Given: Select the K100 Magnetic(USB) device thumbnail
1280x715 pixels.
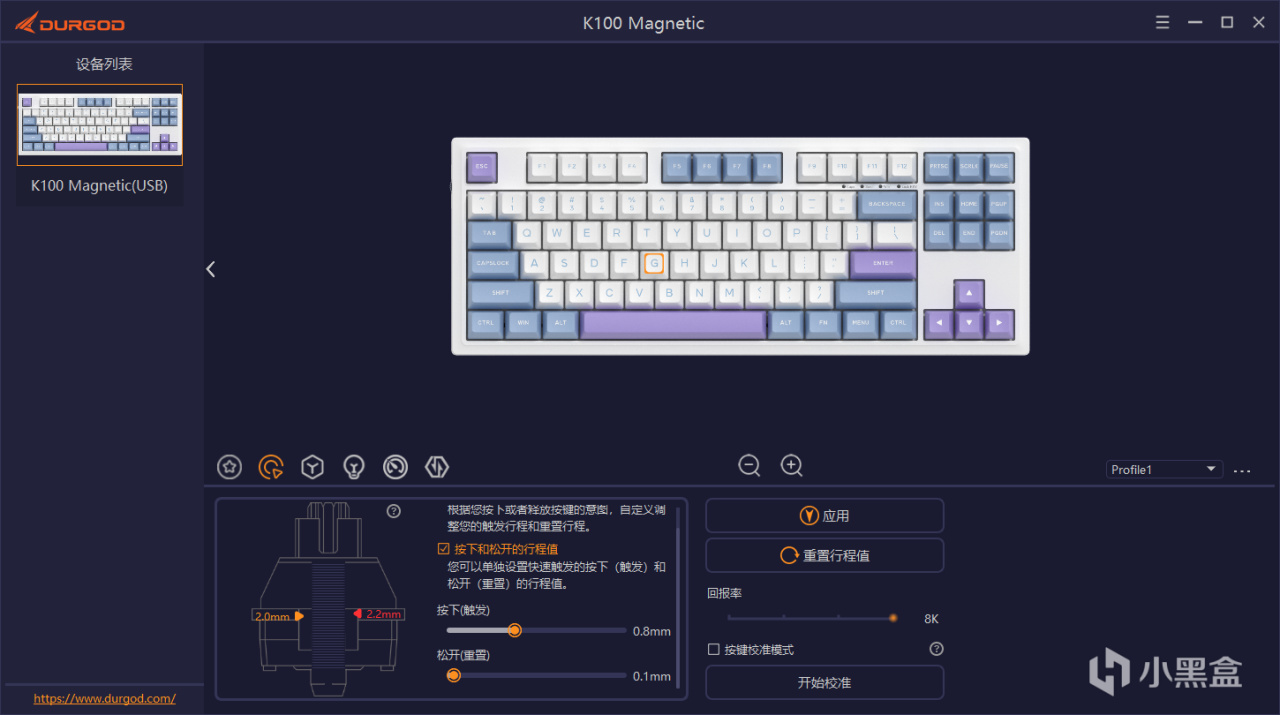Looking at the screenshot, I should pyautogui.click(x=100, y=125).
